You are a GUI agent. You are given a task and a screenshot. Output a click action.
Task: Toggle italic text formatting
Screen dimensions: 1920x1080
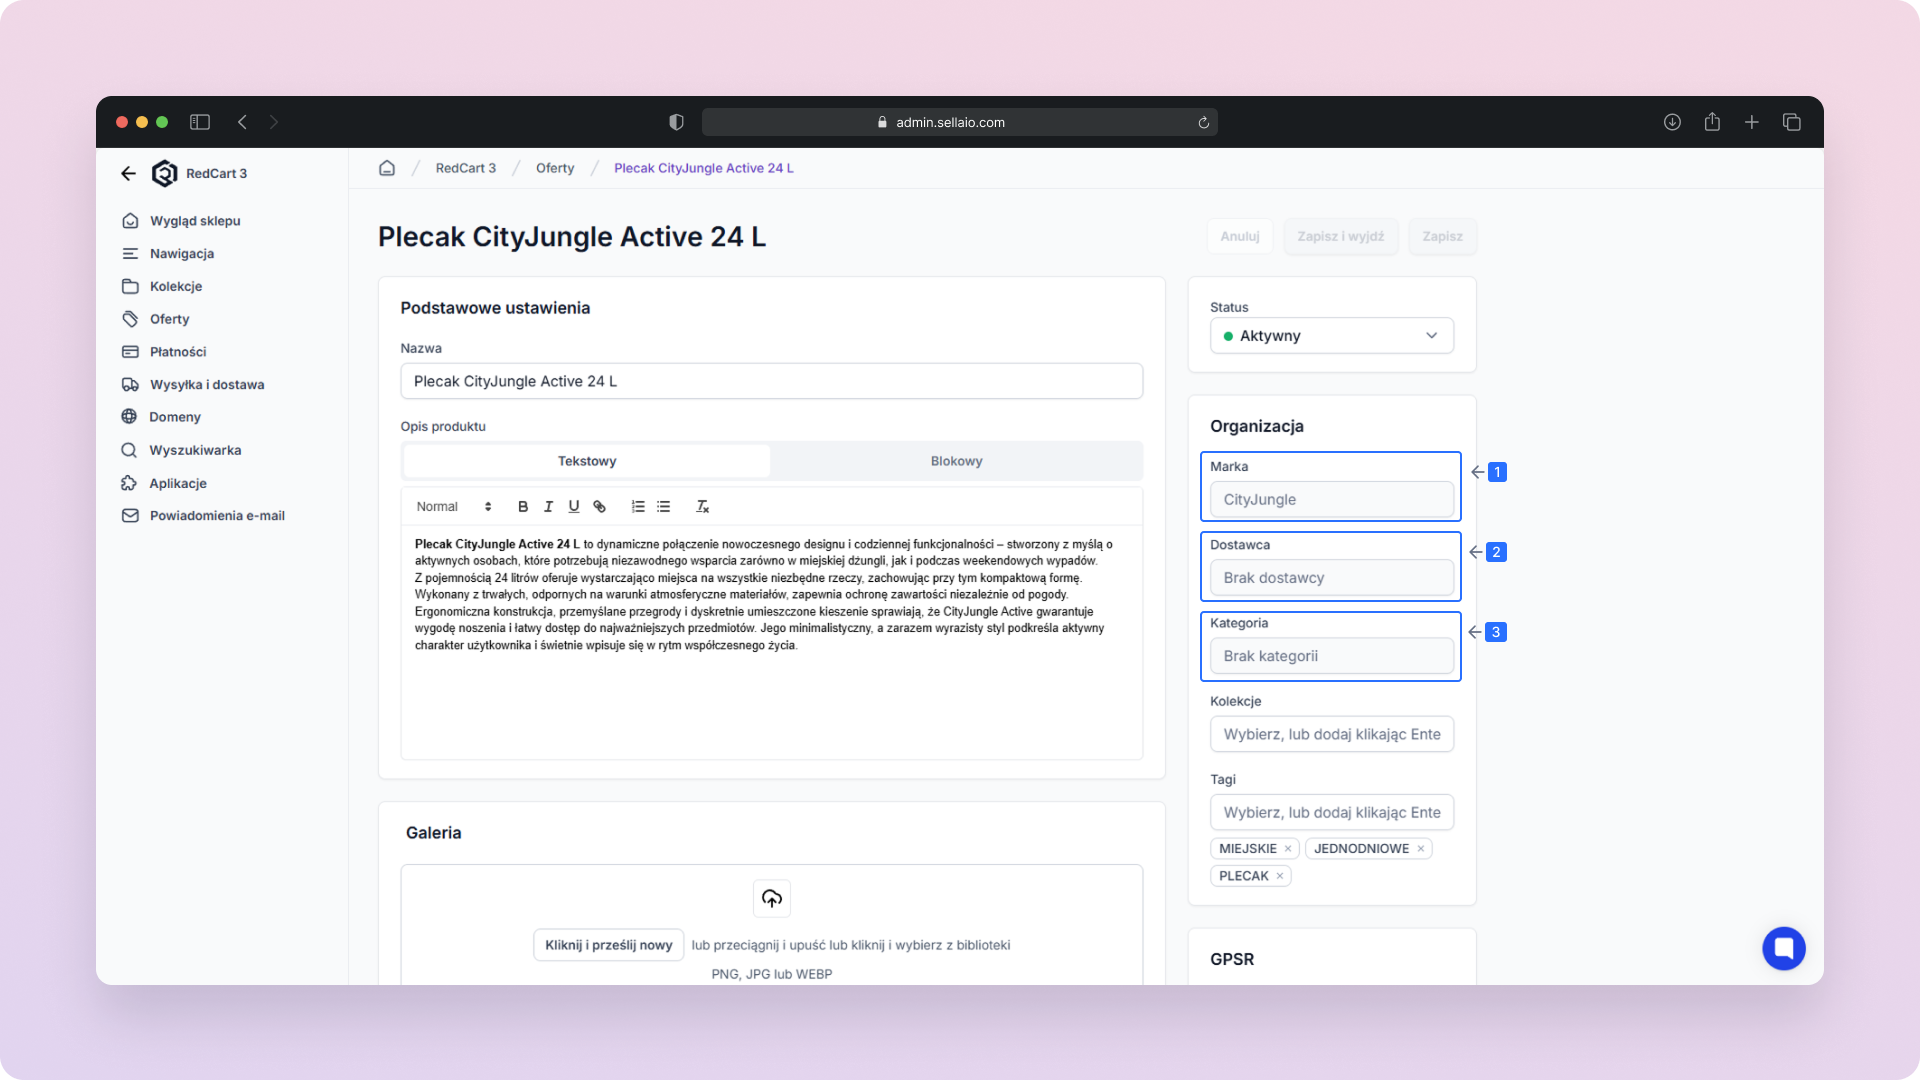point(548,507)
